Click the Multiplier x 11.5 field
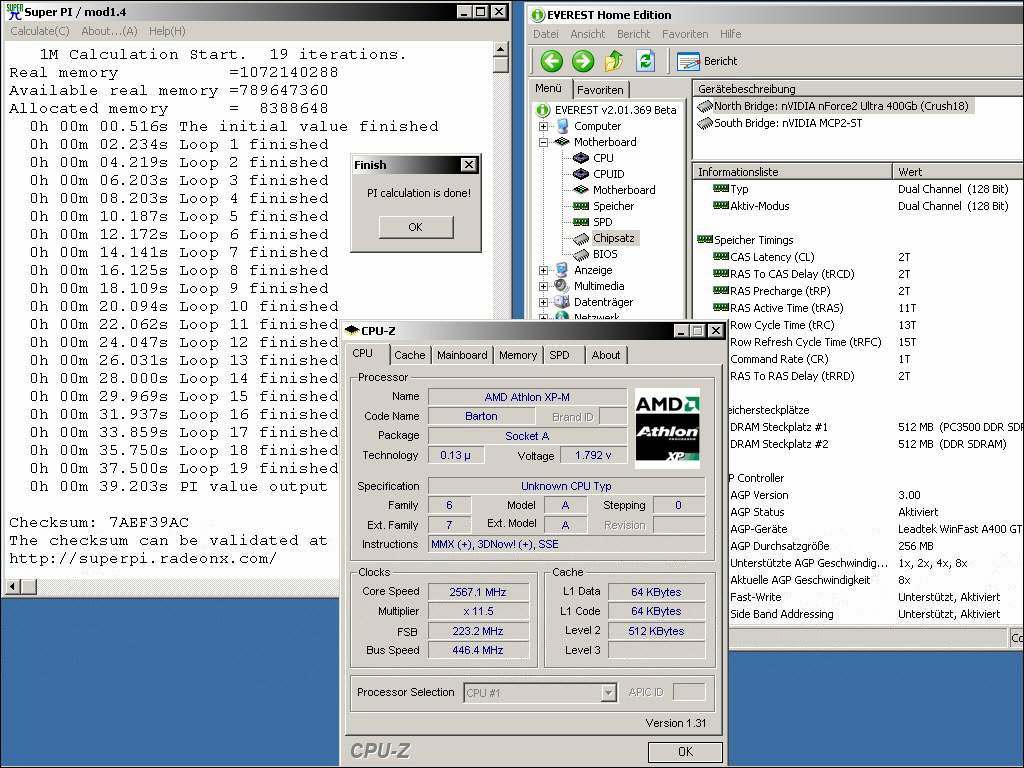This screenshot has height=768, width=1024. pyautogui.click(x=478, y=611)
